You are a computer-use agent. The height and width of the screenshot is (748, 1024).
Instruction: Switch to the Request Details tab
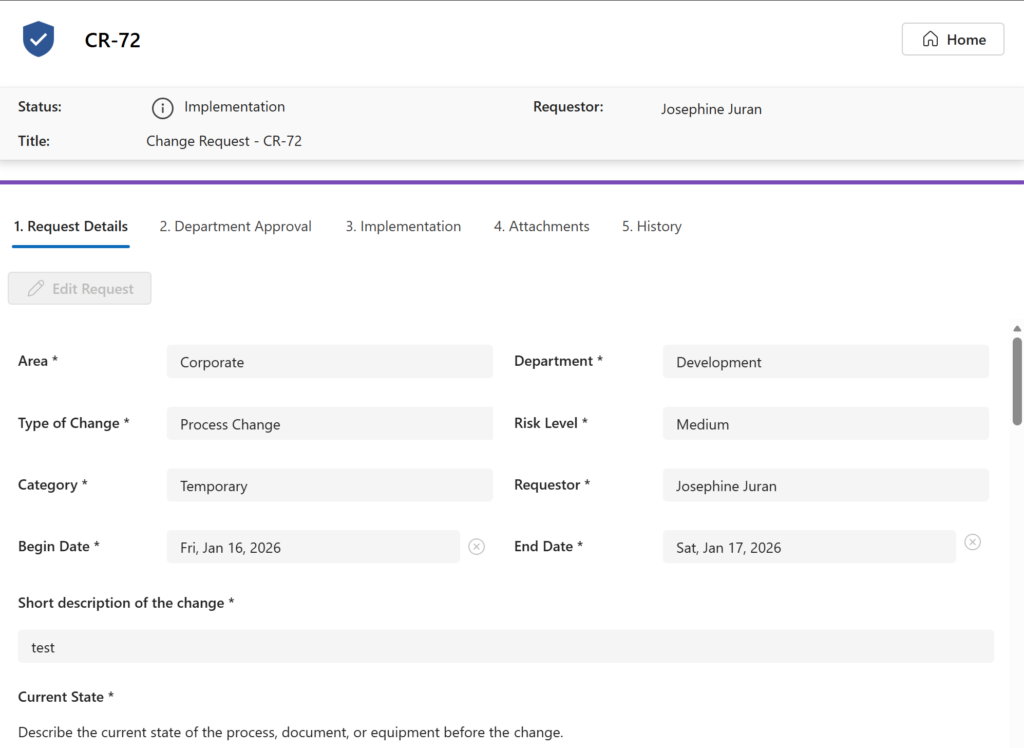[71, 227]
